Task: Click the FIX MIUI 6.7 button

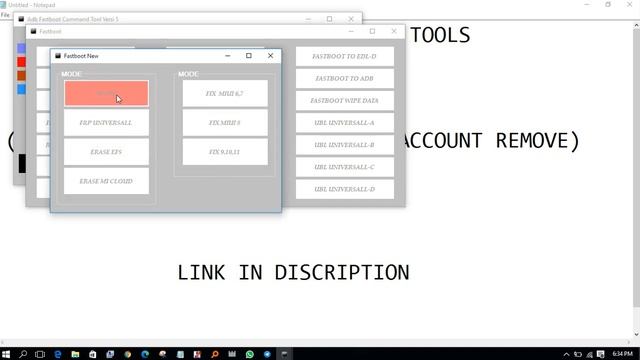Action: [225, 93]
